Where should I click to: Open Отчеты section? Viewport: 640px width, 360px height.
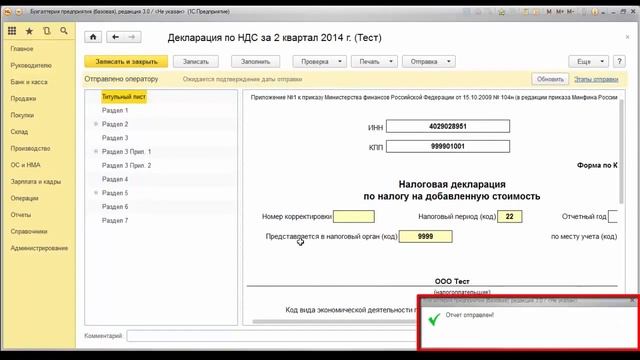pyautogui.click(x=21, y=215)
